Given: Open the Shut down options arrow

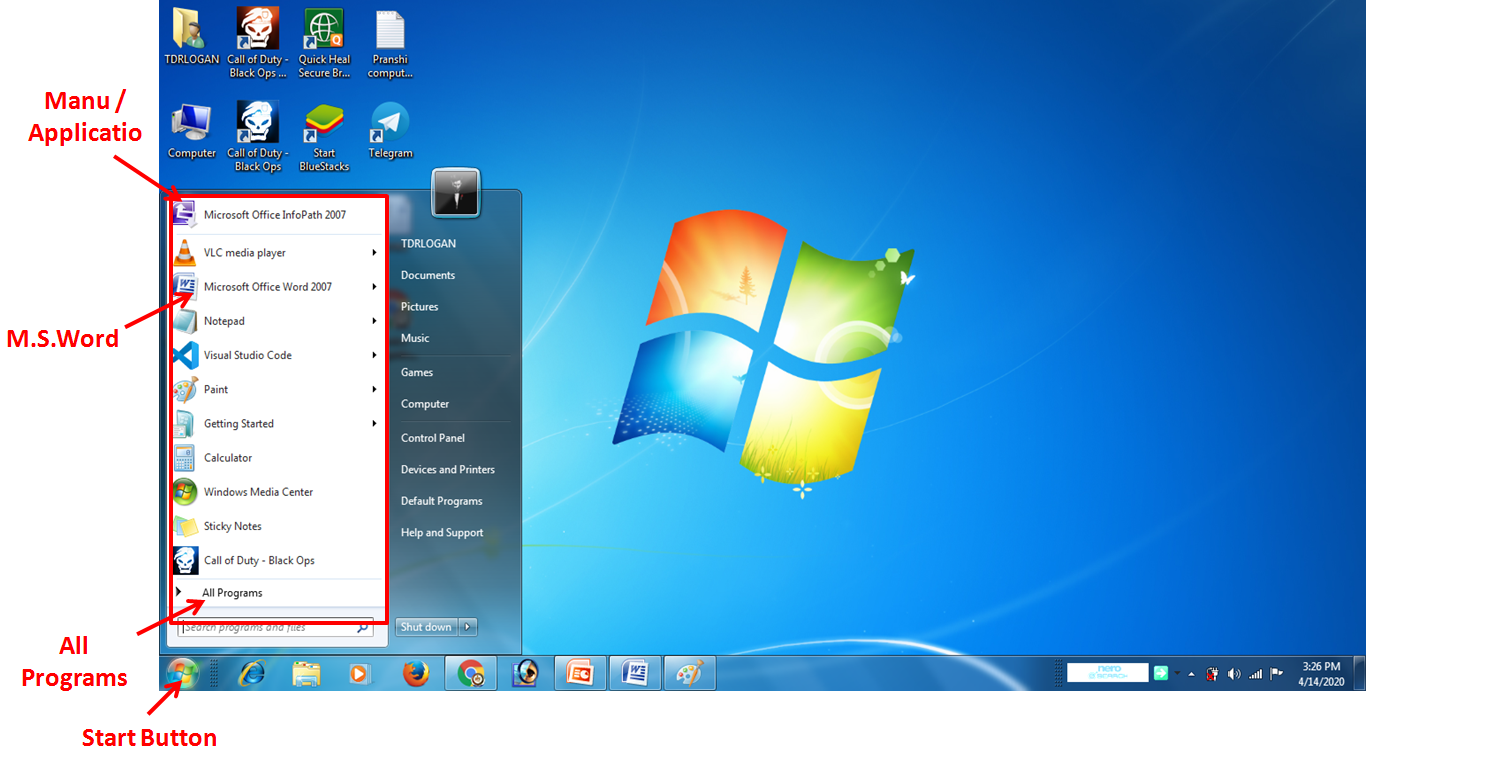Looking at the screenshot, I should pos(468,627).
